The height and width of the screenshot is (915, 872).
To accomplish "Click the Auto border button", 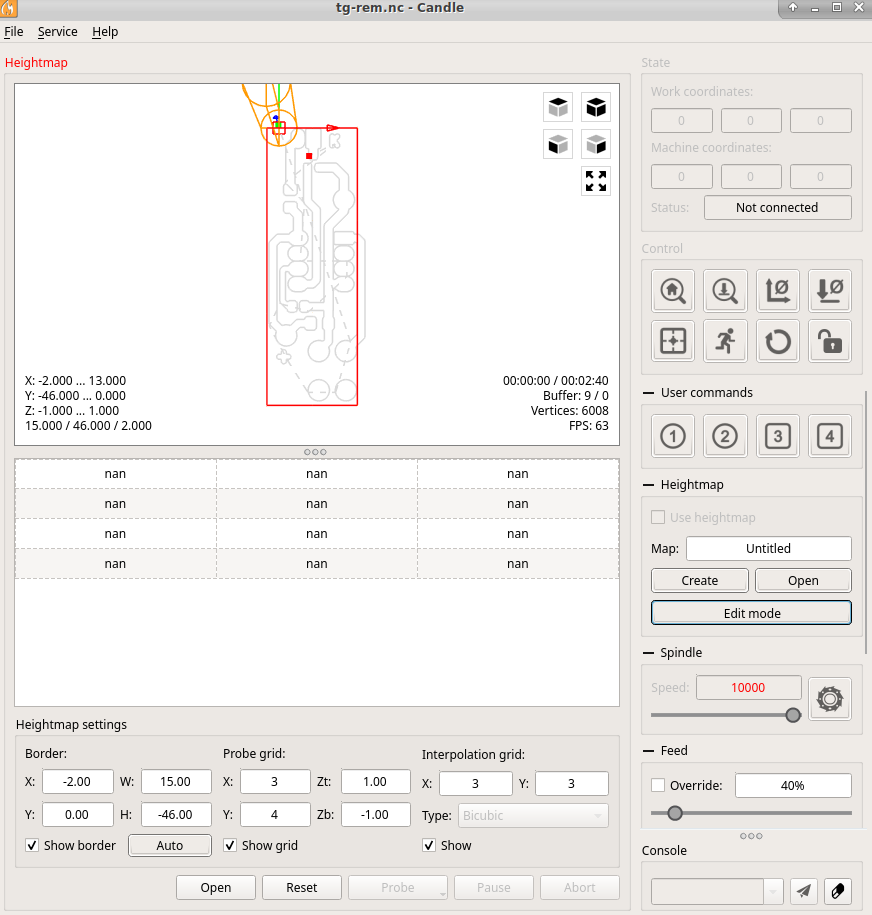I will (170, 845).
